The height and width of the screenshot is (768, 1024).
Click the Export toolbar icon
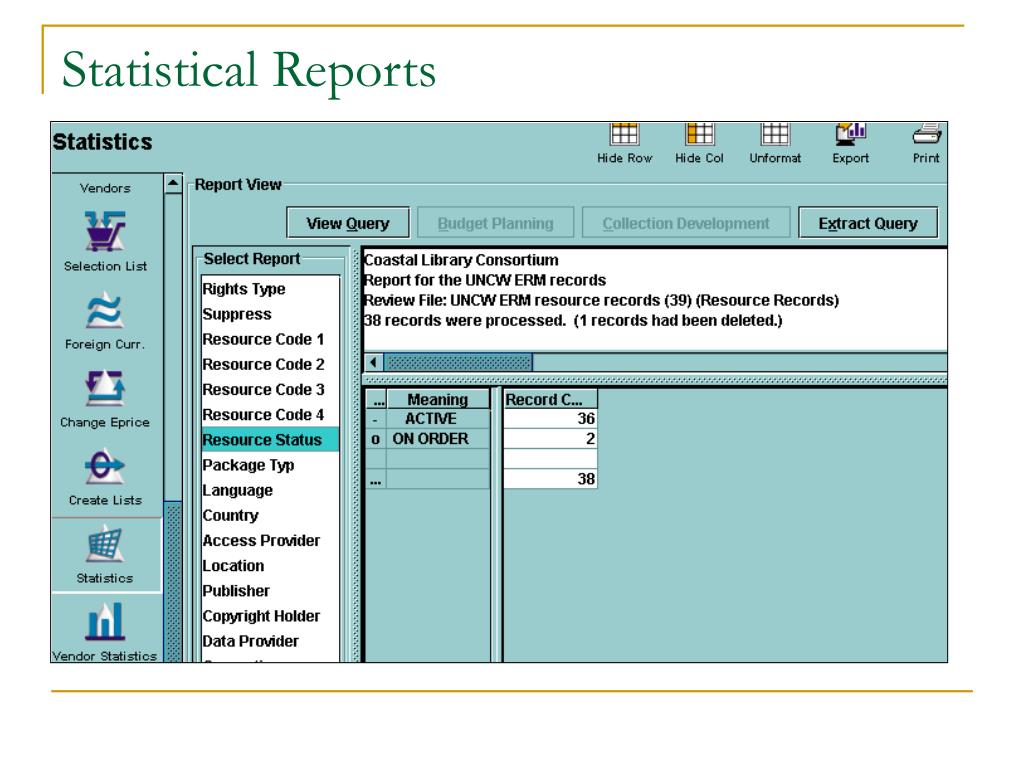[850, 134]
